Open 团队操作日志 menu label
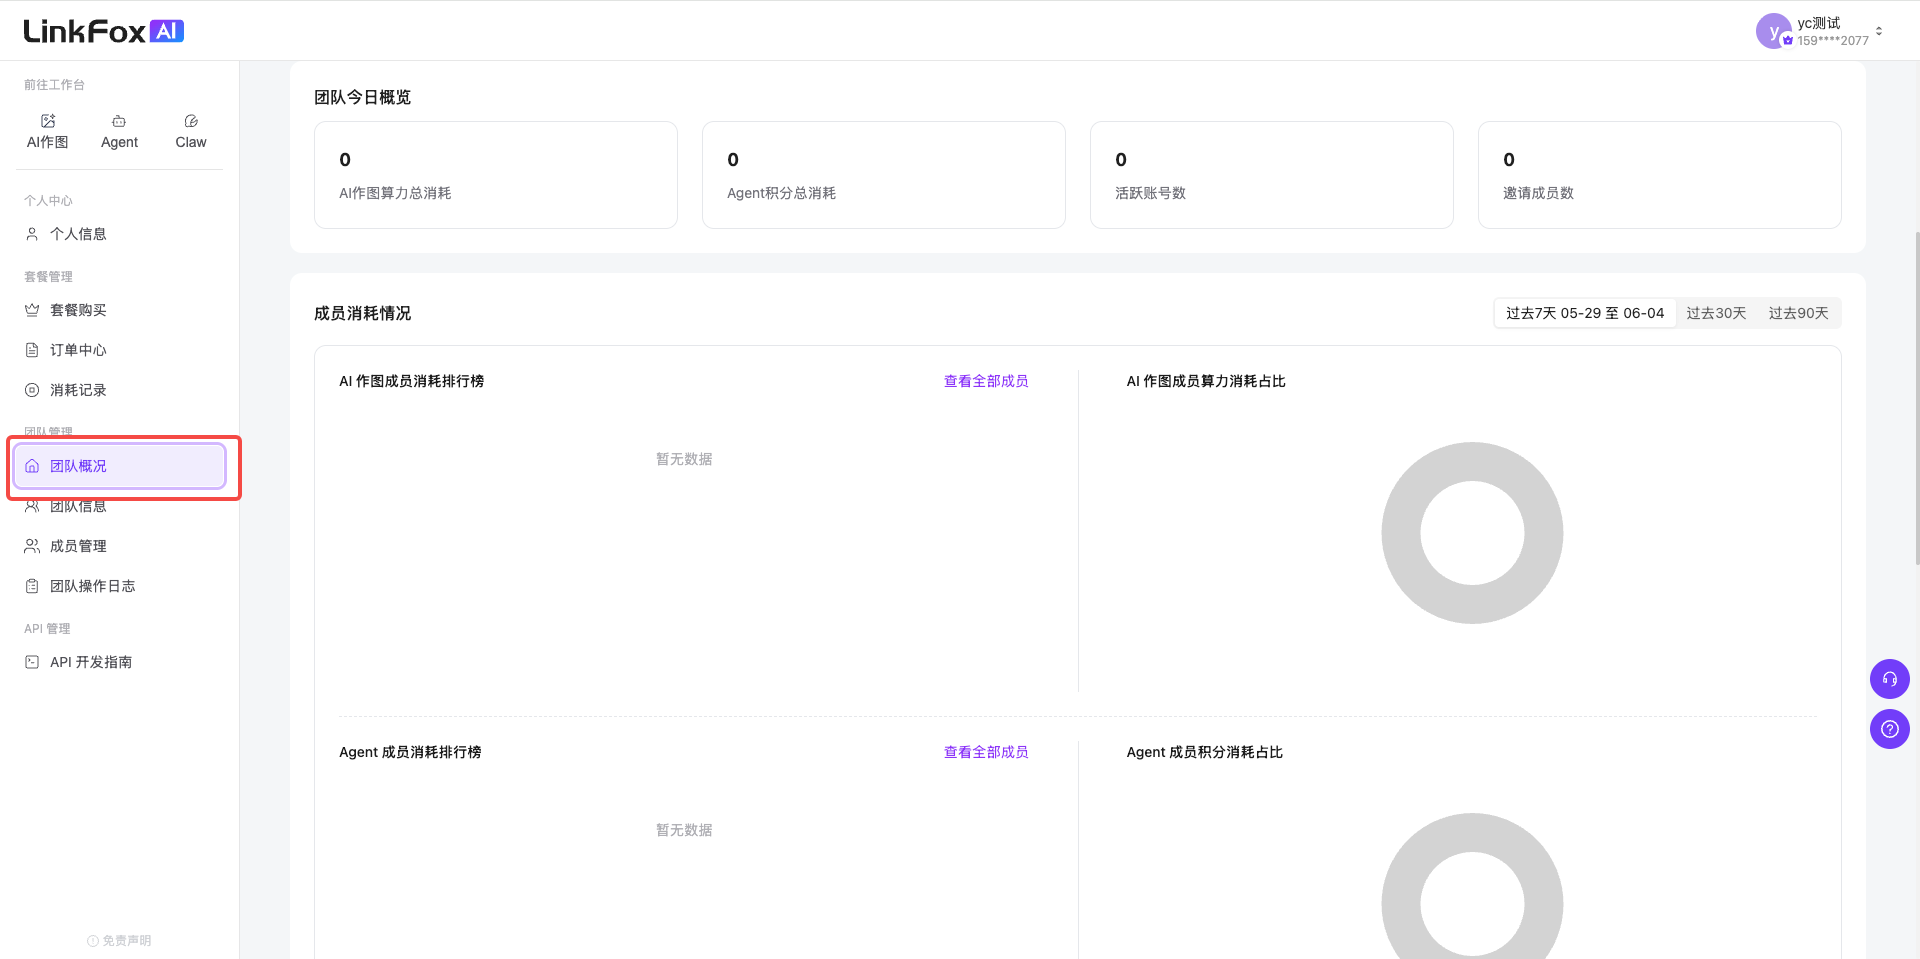This screenshot has height=959, width=1920. tap(93, 586)
